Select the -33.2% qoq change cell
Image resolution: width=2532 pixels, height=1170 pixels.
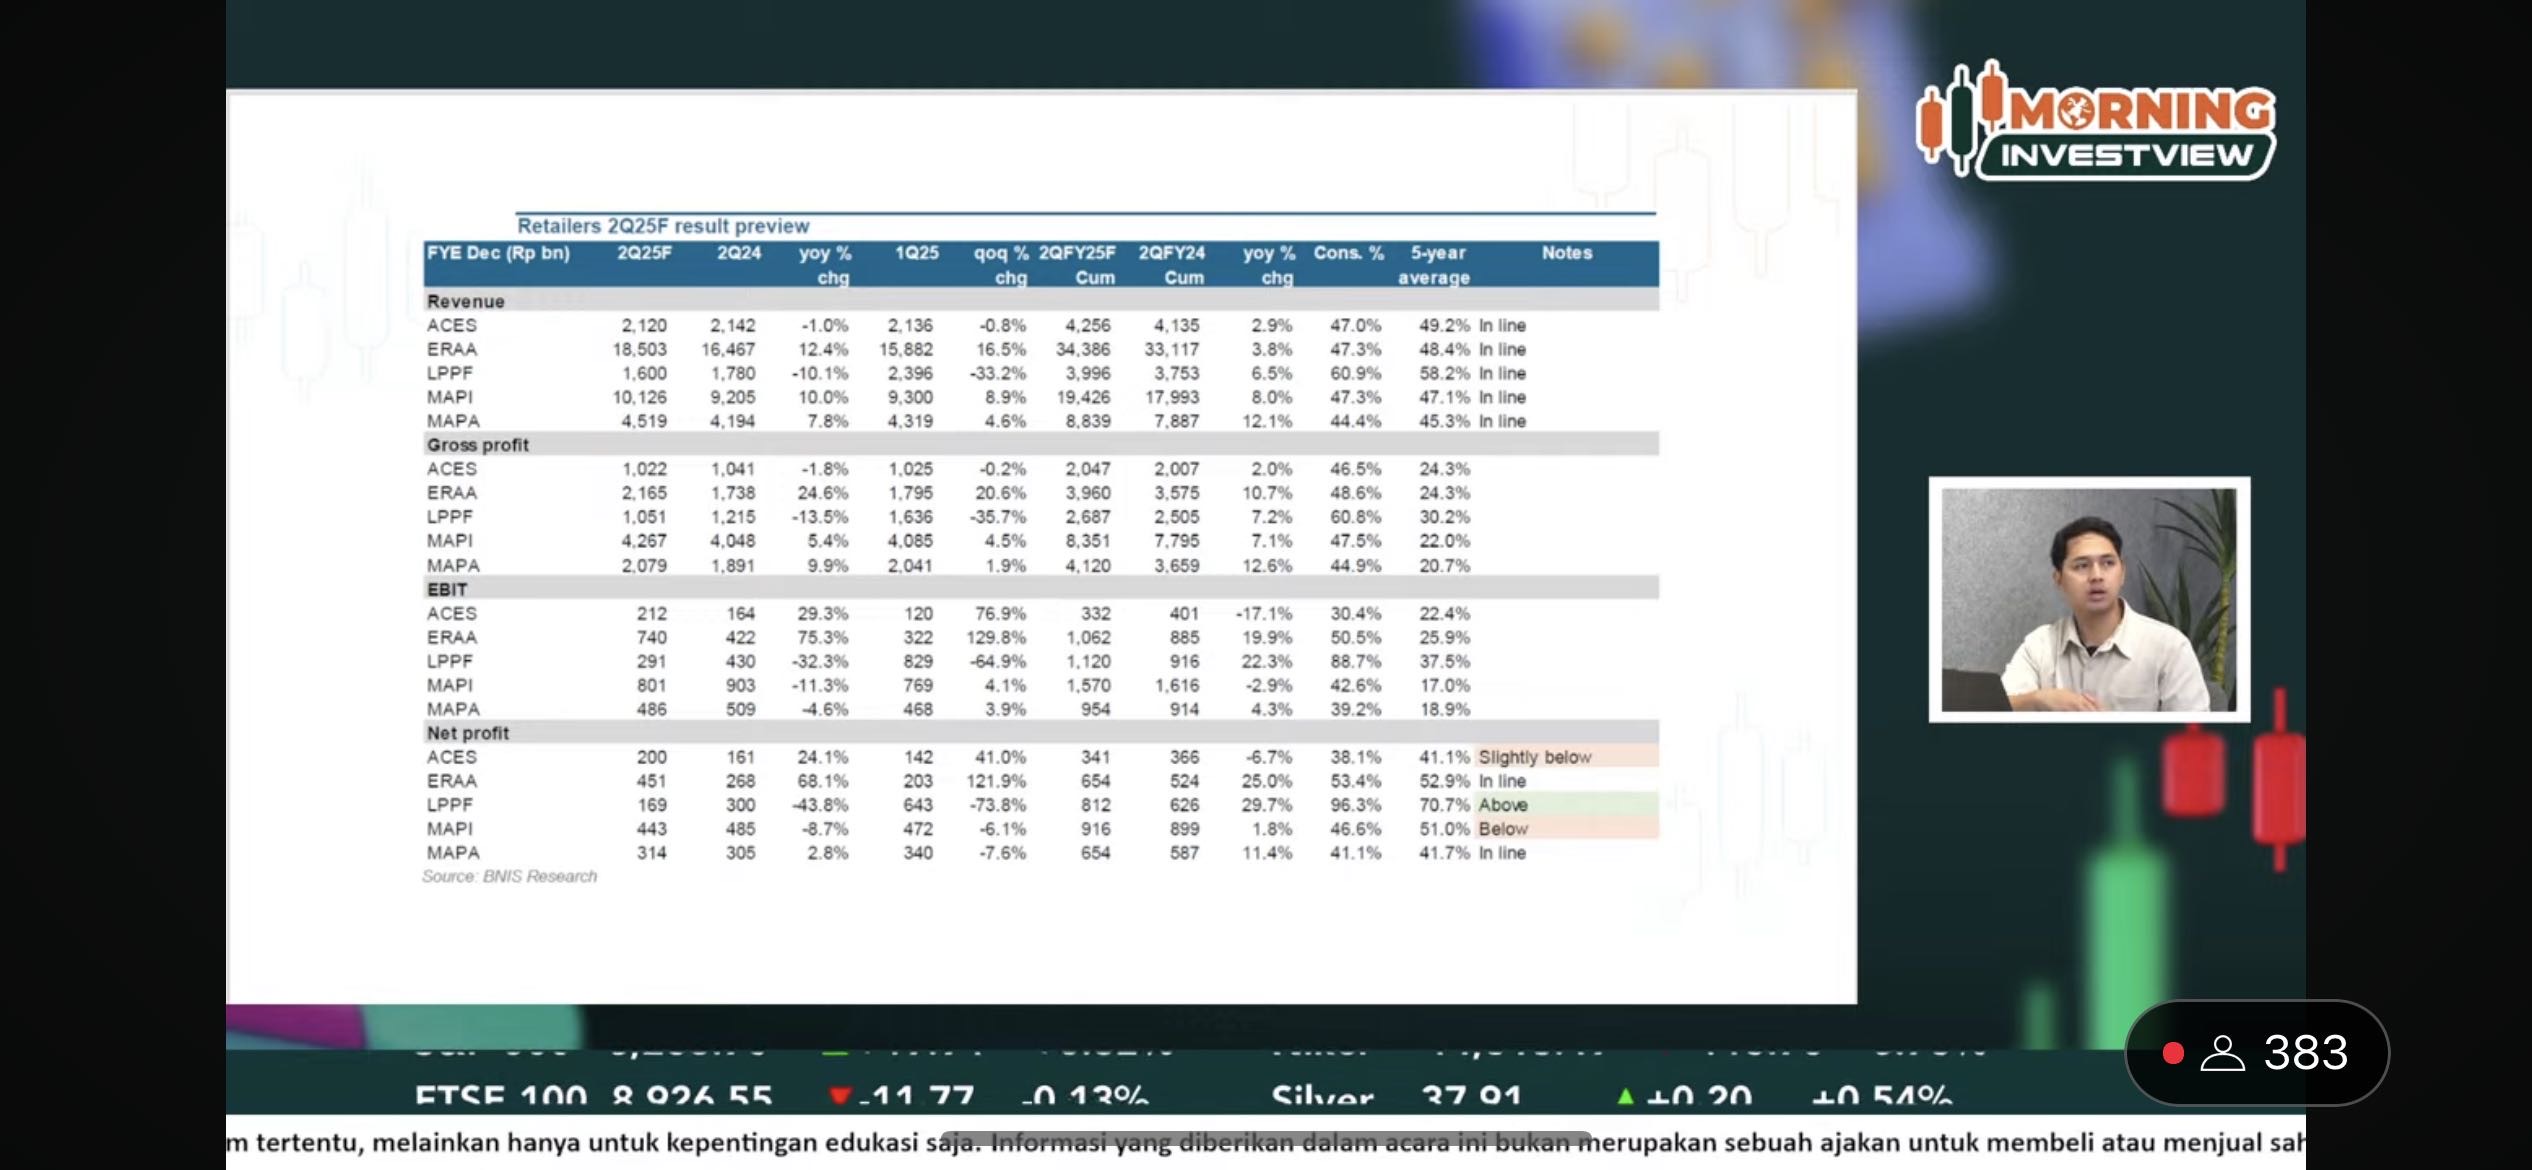coord(997,373)
